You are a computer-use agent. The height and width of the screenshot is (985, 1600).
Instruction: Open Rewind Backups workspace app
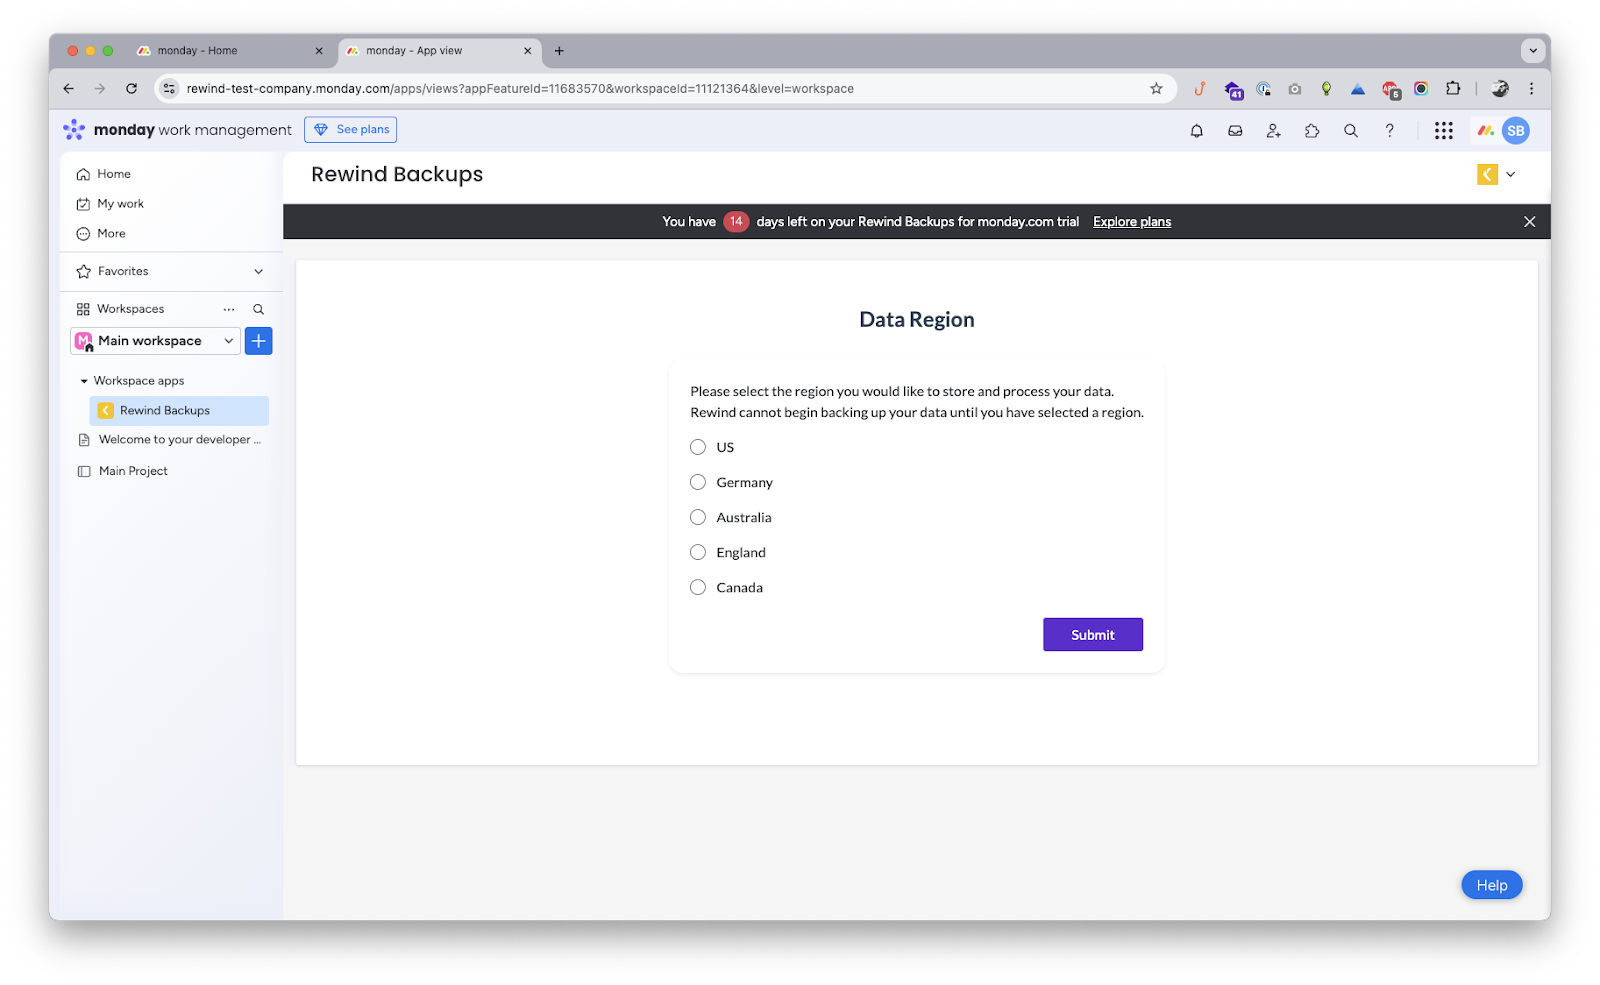click(179, 411)
